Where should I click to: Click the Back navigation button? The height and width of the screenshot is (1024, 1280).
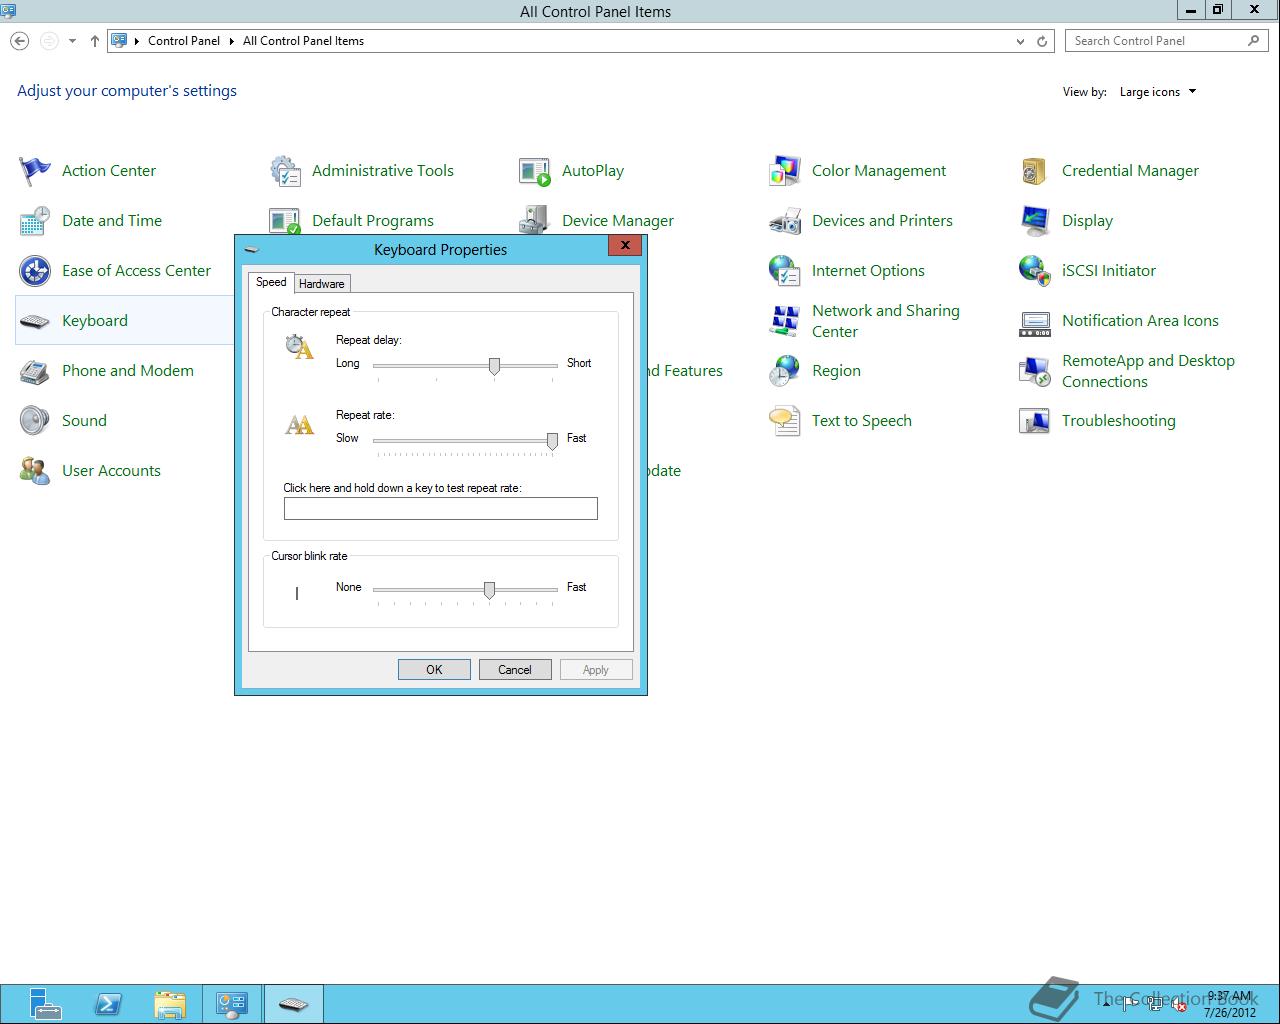click(x=19, y=41)
